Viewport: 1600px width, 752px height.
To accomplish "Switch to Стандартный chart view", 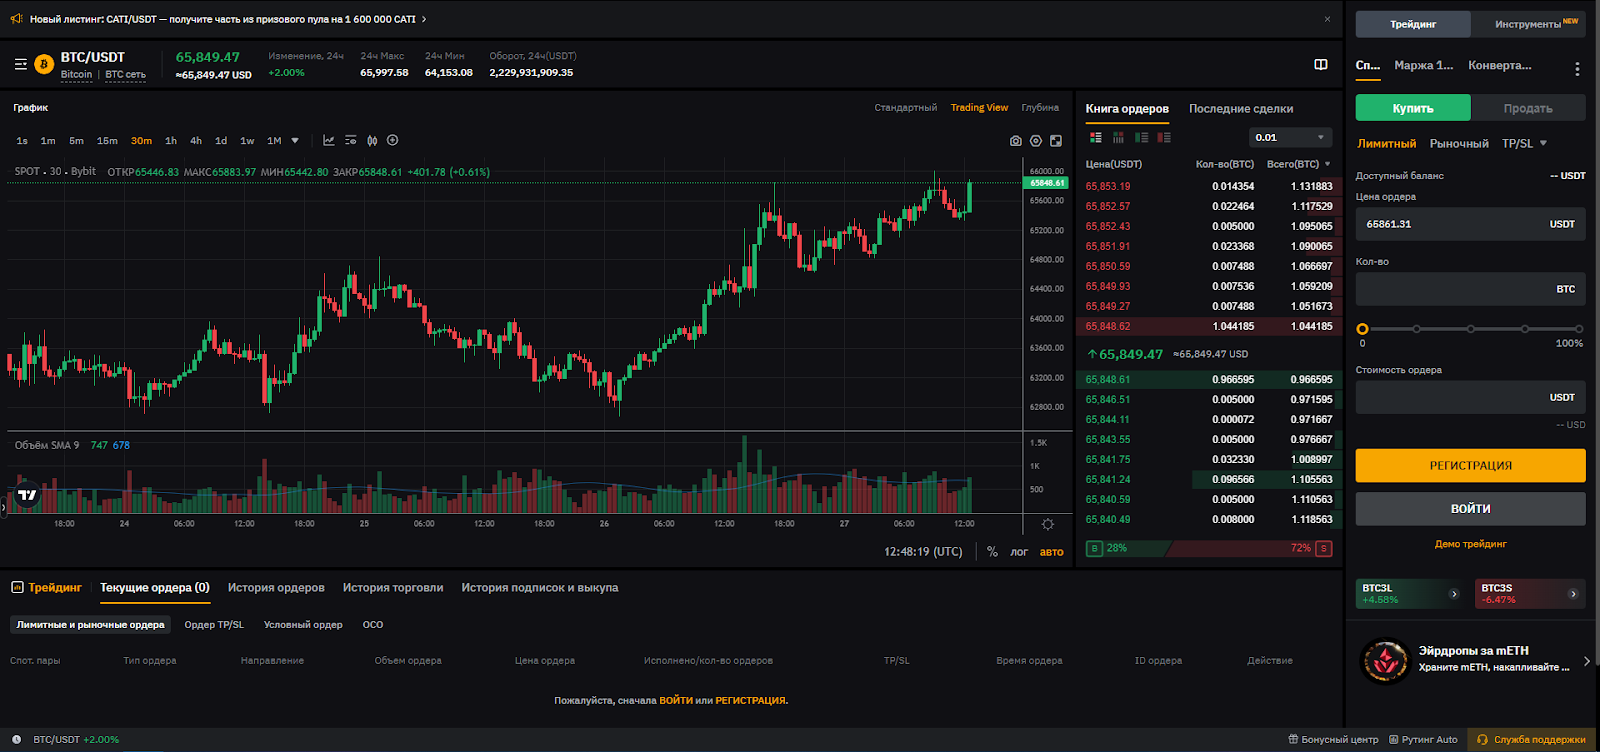I will [x=905, y=108].
